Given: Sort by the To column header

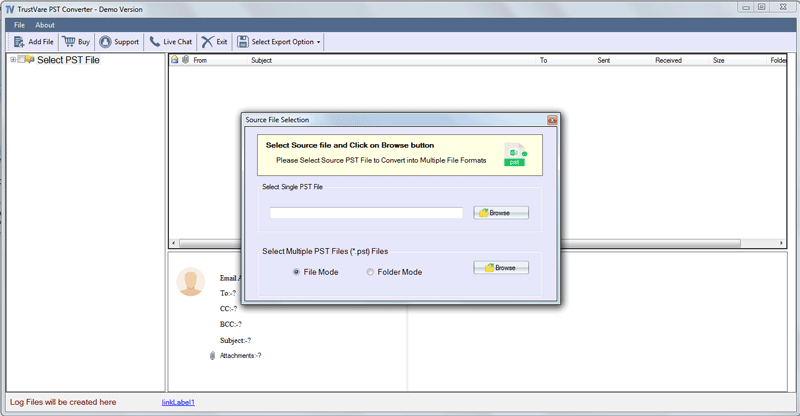Looking at the screenshot, I should [x=543, y=60].
